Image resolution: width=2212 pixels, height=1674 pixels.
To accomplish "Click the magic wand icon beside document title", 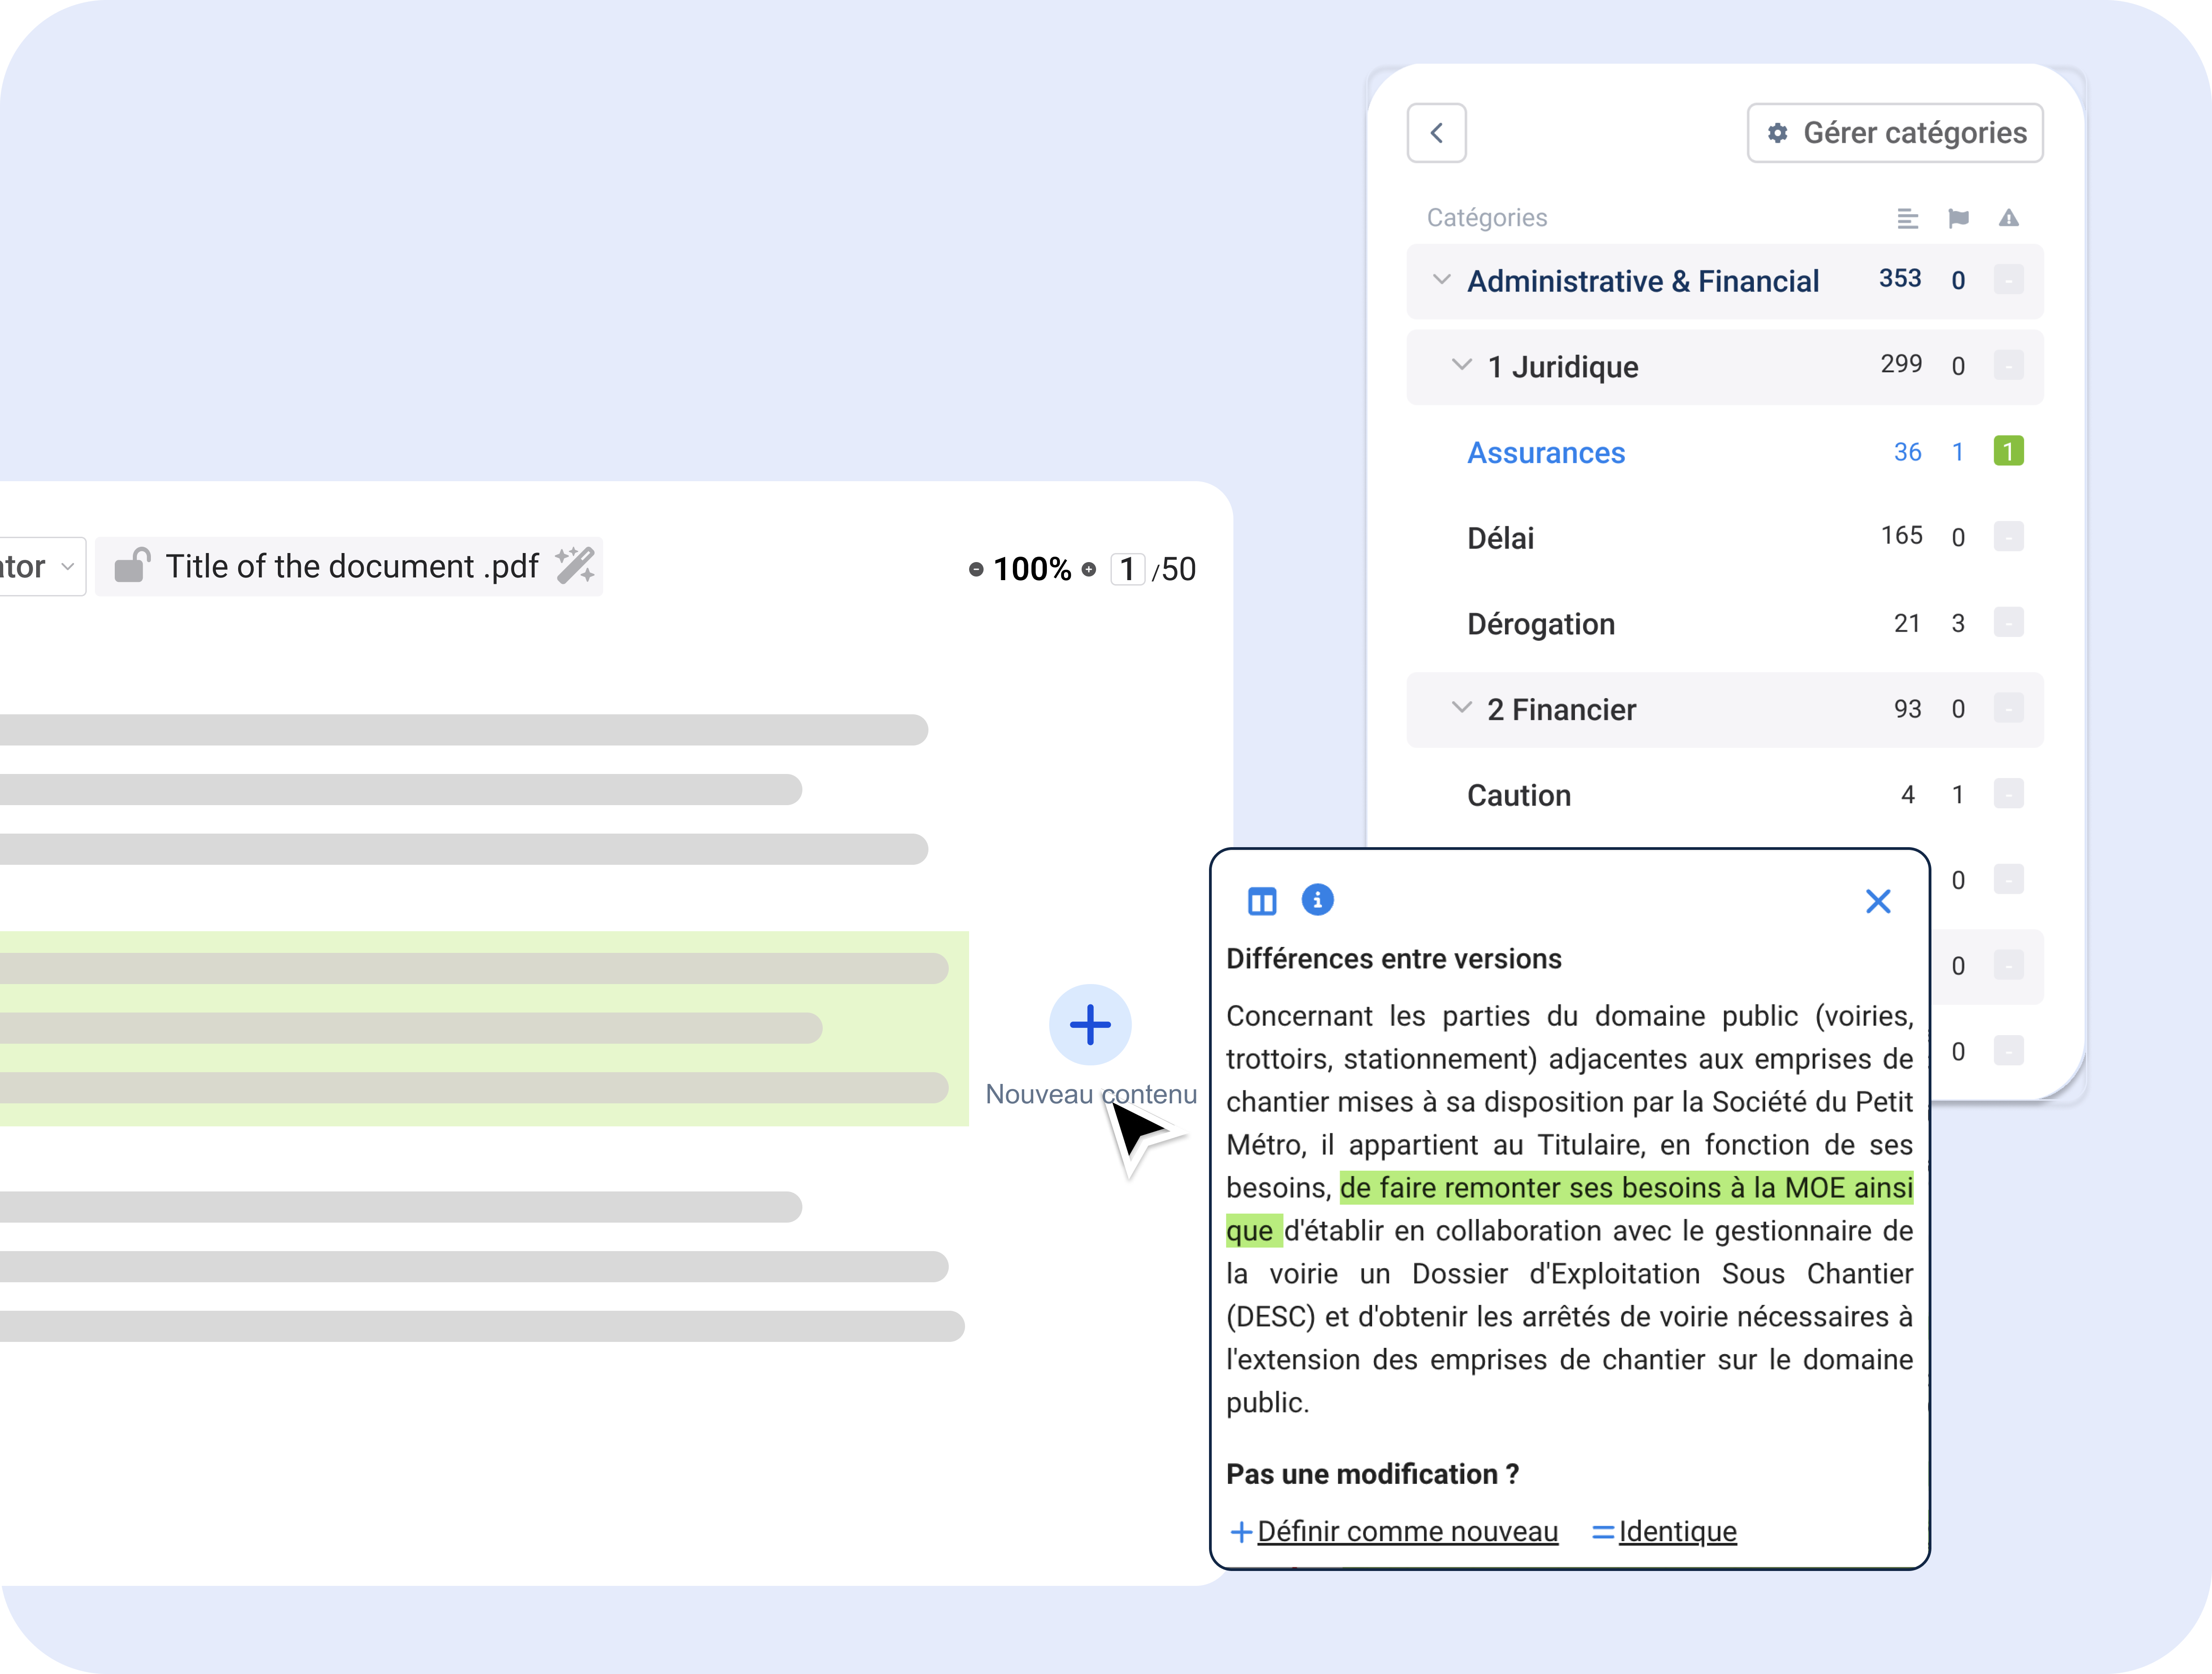I will 575,566.
